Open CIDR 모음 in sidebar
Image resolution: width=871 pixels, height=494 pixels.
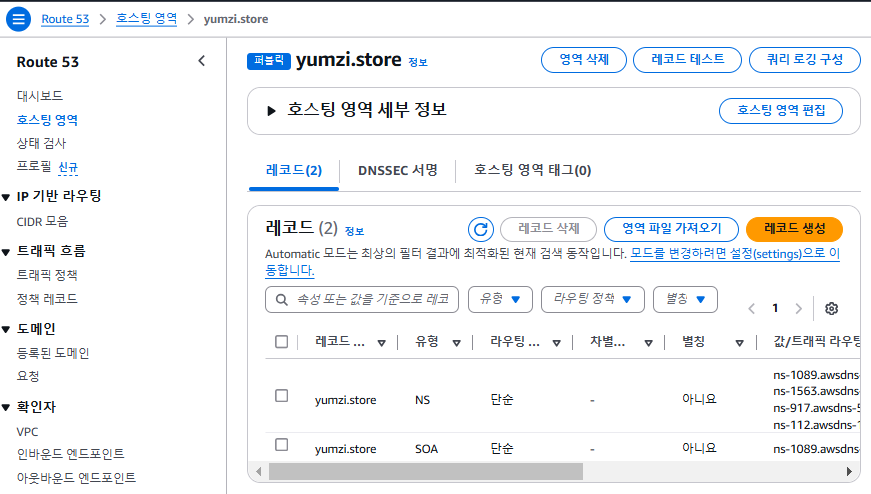click(42, 222)
